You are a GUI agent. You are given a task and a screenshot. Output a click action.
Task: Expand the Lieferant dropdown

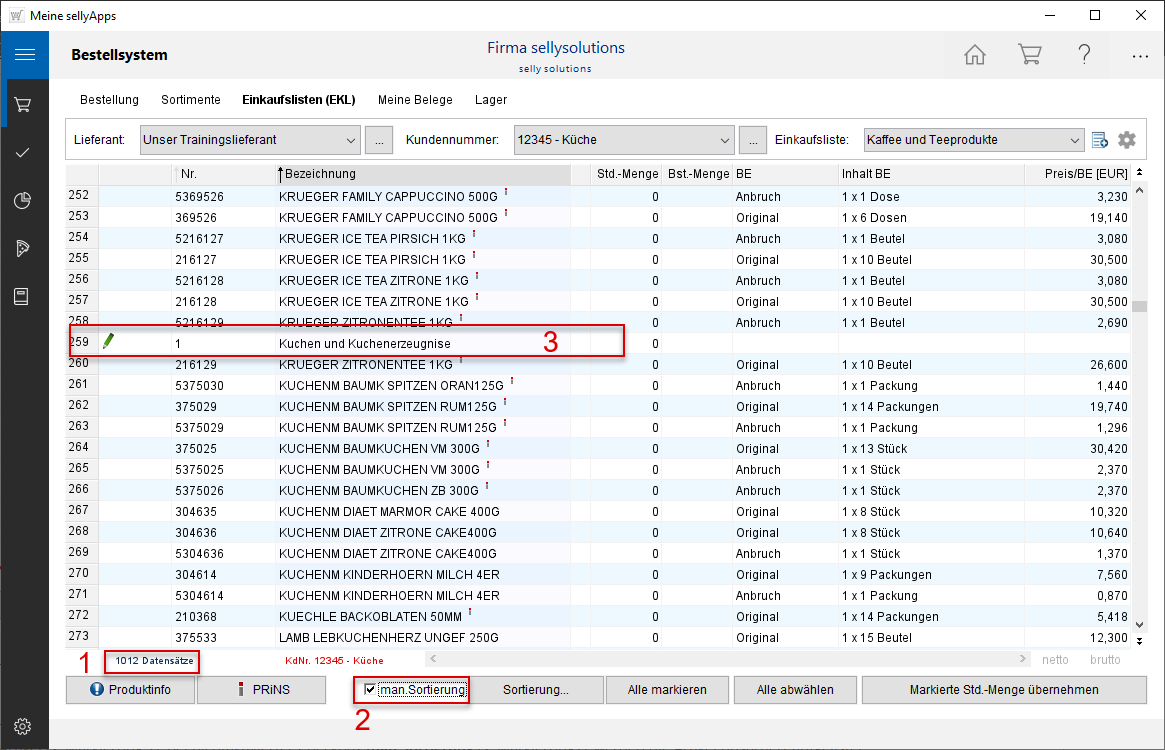349,140
